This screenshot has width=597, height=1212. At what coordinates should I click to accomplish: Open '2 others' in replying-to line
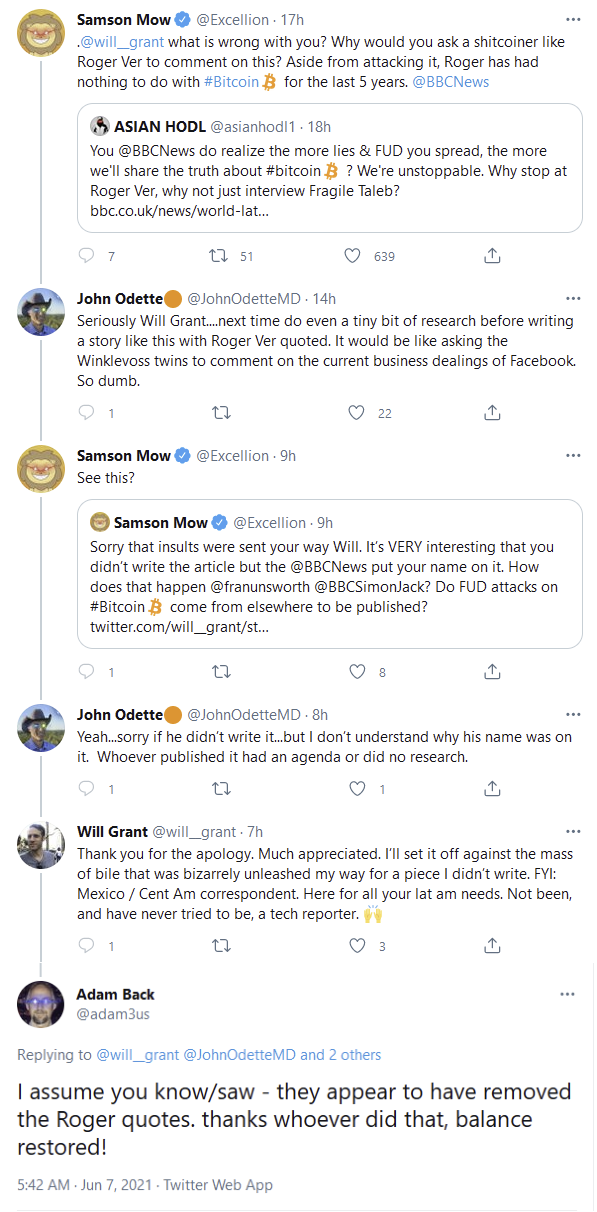click(x=353, y=1054)
